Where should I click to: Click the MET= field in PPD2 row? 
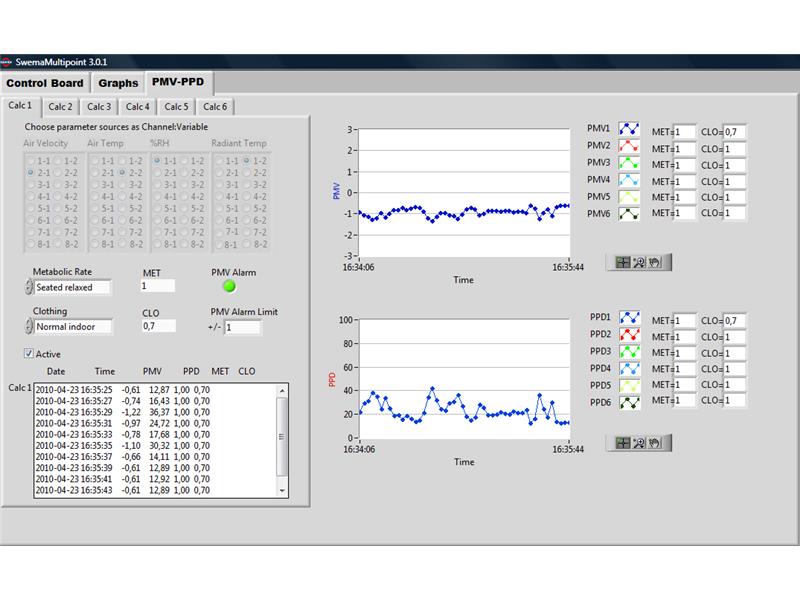click(684, 337)
